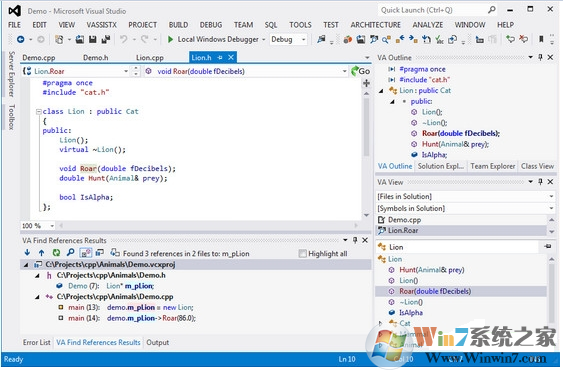Click the VA spell check icon
This screenshot has height=372, width=563.
click(439, 39)
